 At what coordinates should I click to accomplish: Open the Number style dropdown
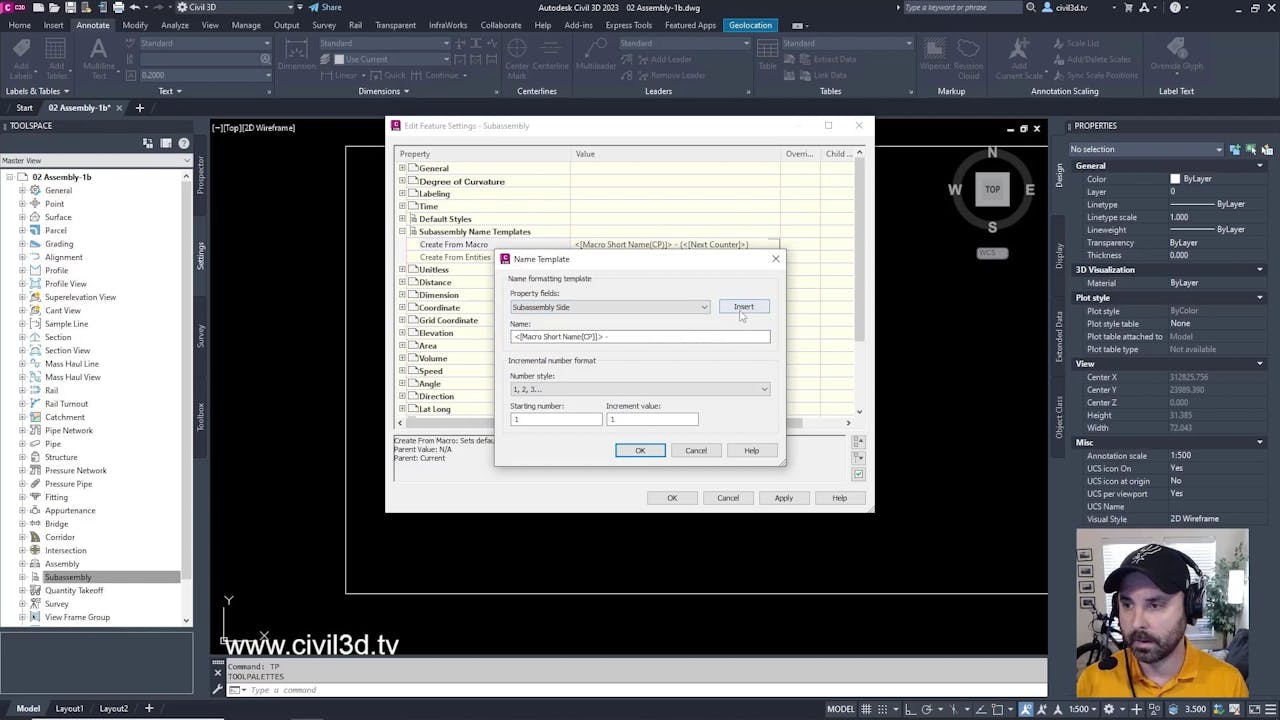(764, 389)
